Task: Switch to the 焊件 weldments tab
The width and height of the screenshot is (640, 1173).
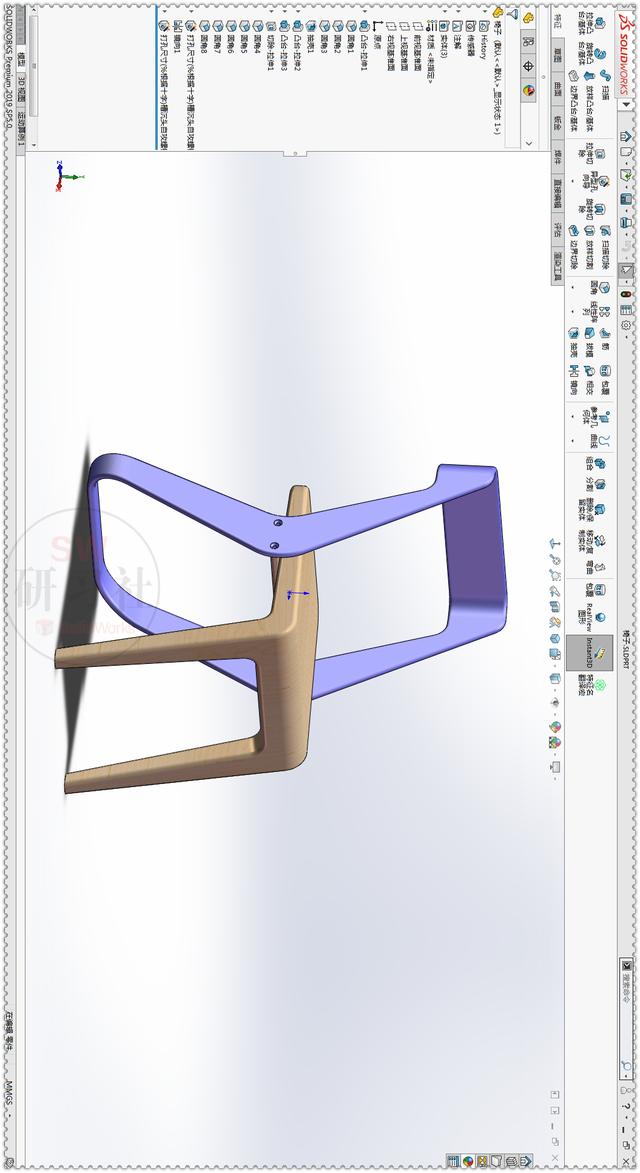Action: (x=559, y=156)
